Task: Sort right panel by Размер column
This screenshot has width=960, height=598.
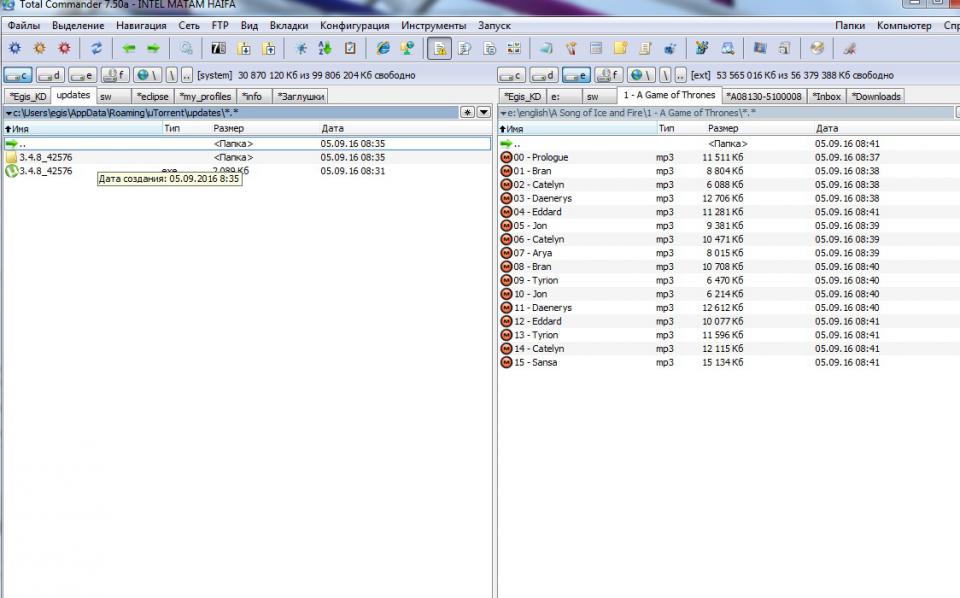Action: click(723, 128)
